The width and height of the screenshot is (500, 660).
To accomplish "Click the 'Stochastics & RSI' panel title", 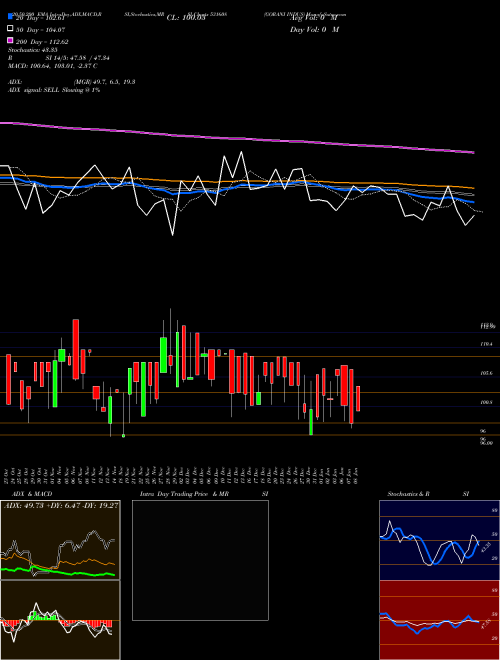I will coord(428,494).
